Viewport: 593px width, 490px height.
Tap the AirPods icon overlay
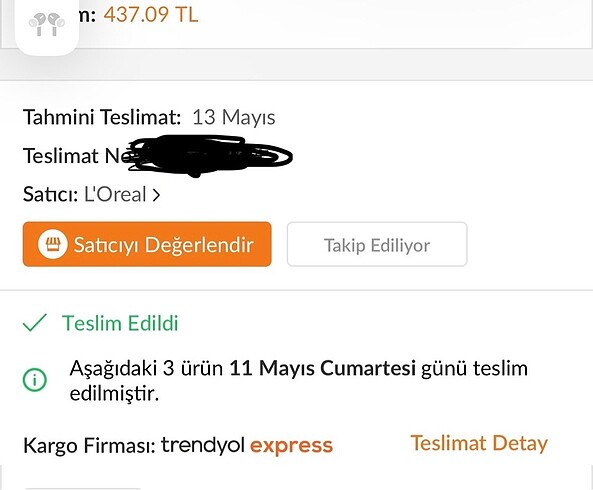click(47, 23)
